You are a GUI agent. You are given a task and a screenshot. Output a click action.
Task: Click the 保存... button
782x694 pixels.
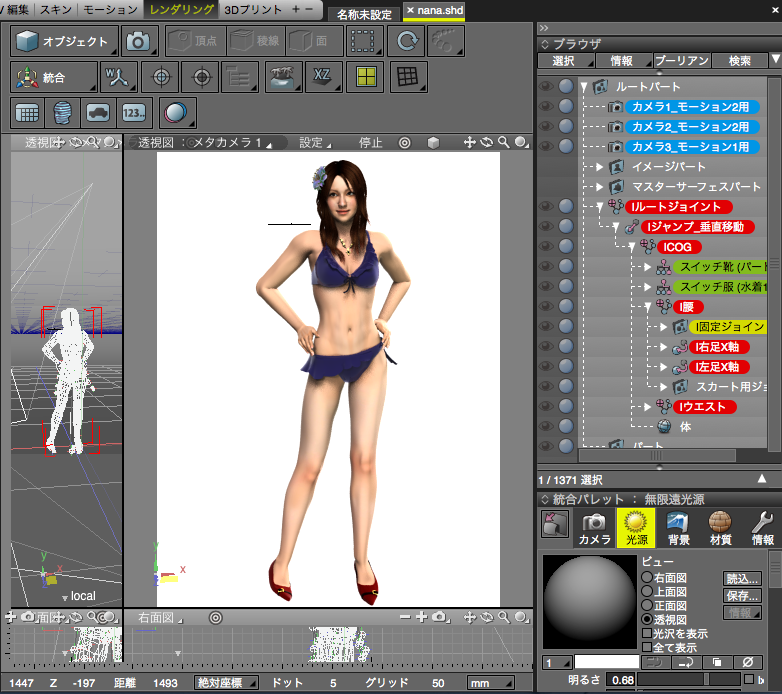click(x=742, y=595)
